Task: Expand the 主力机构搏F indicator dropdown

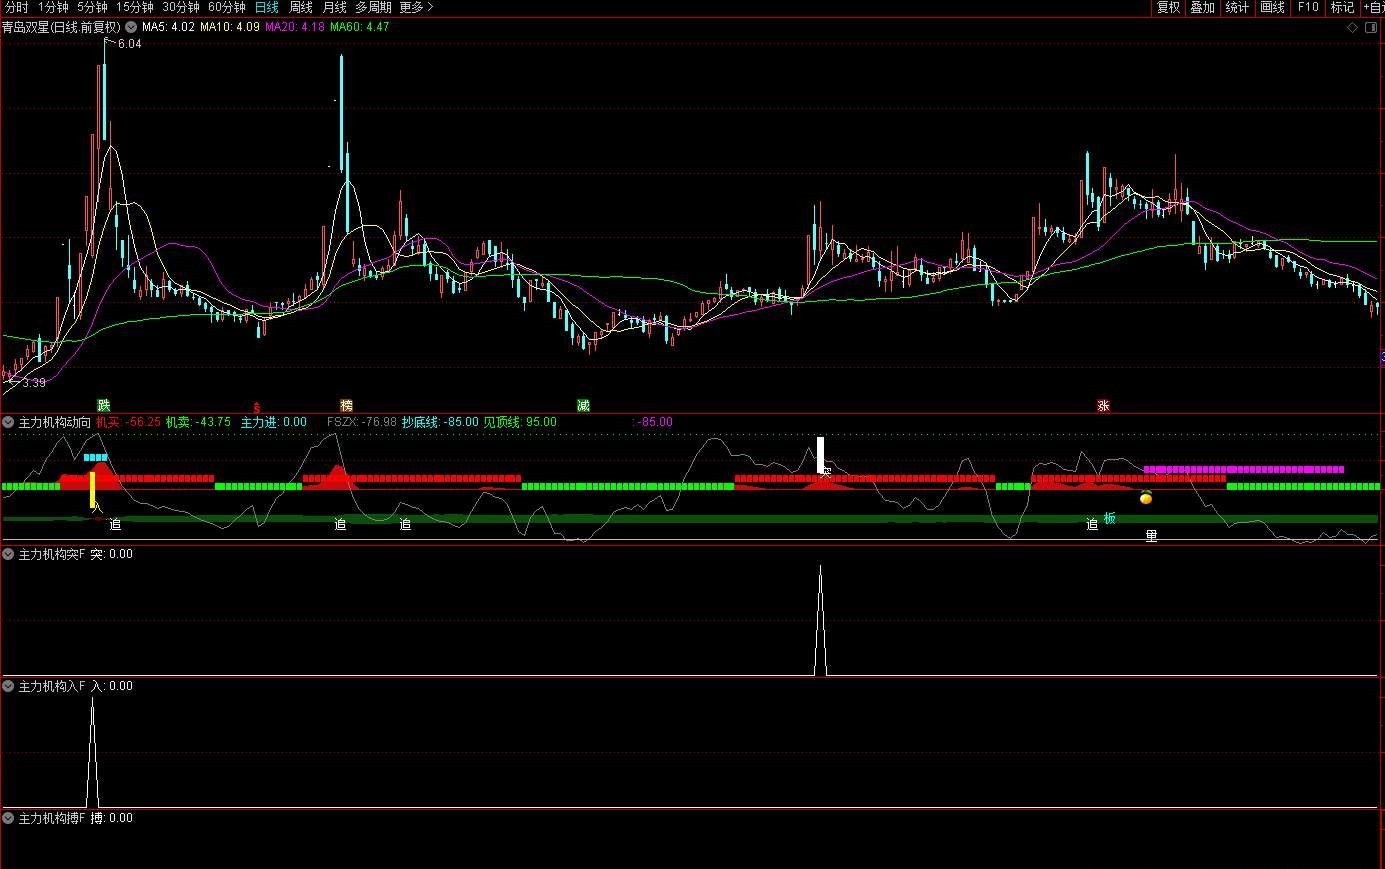Action: pyautogui.click(x=9, y=818)
